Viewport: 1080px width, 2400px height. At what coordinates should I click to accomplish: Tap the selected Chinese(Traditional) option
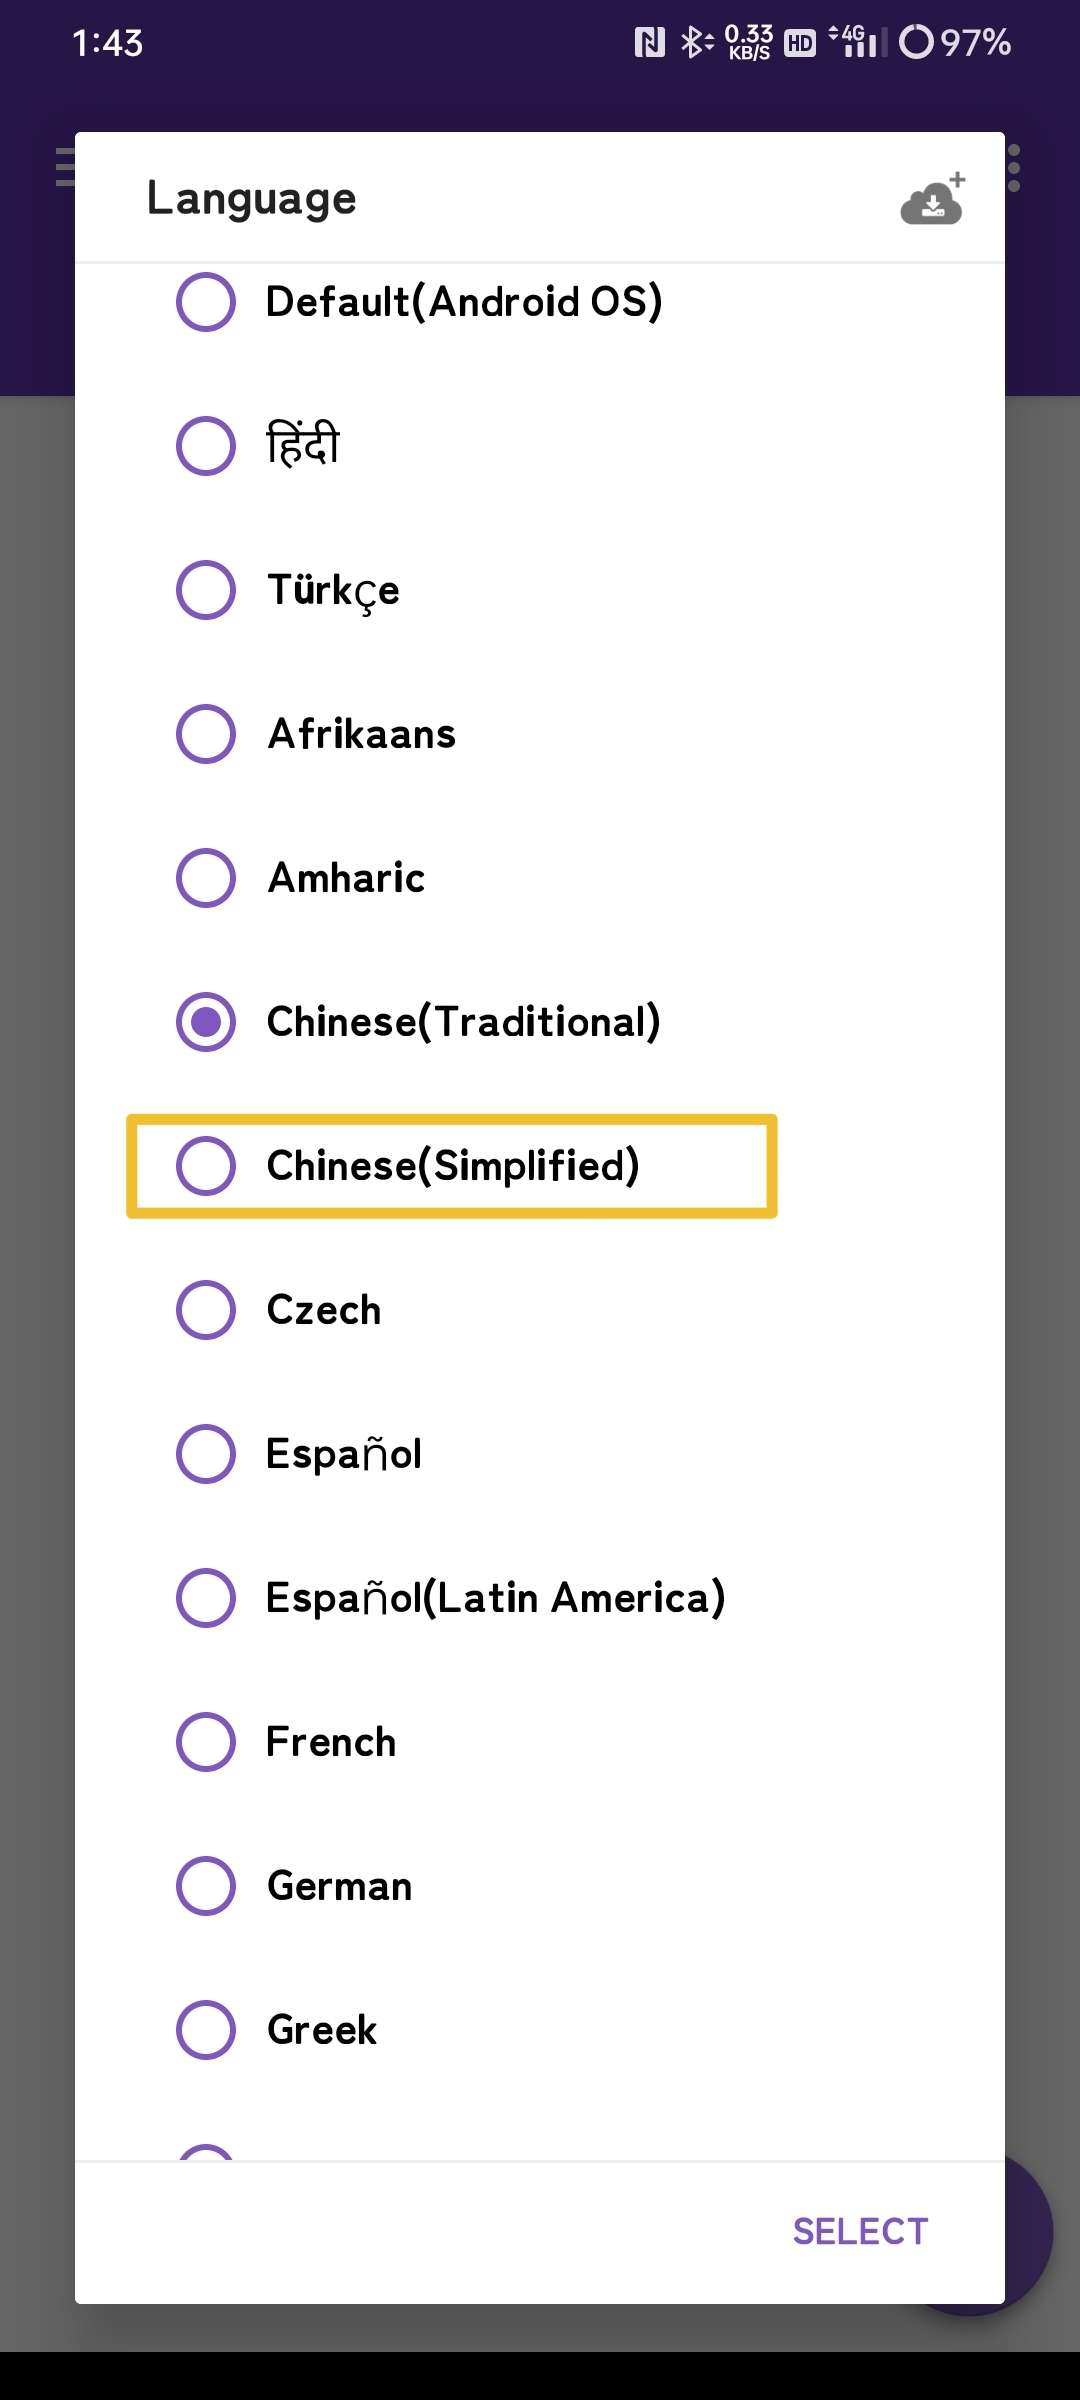pyautogui.click(x=206, y=1022)
